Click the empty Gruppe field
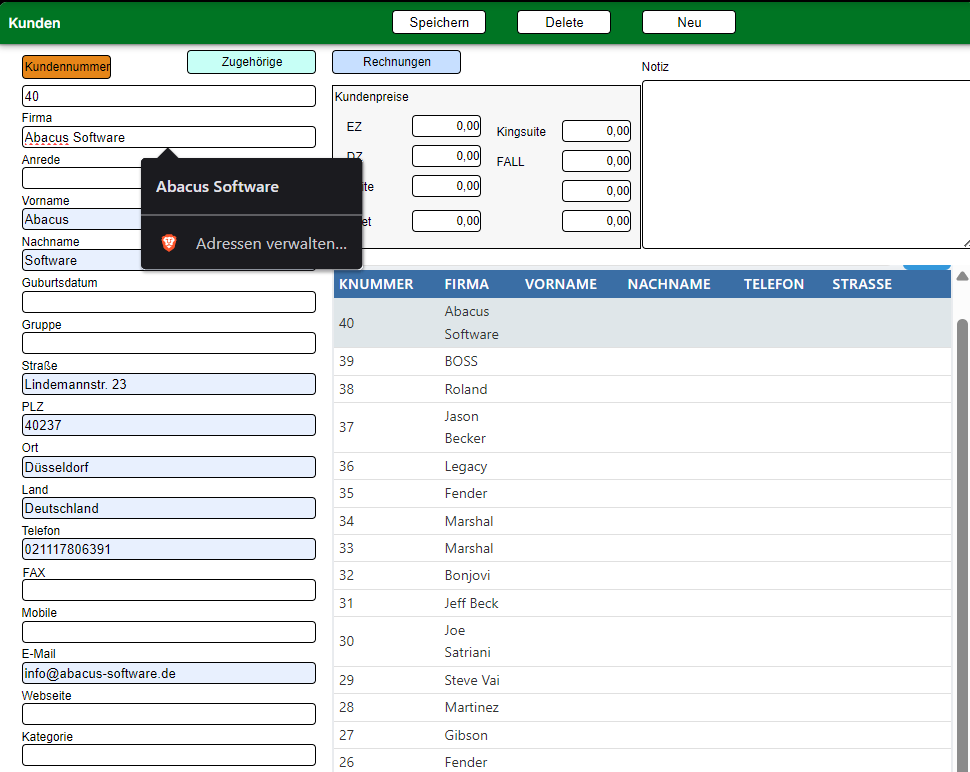The width and height of the screenshot is (970, 772). [168, 343]
